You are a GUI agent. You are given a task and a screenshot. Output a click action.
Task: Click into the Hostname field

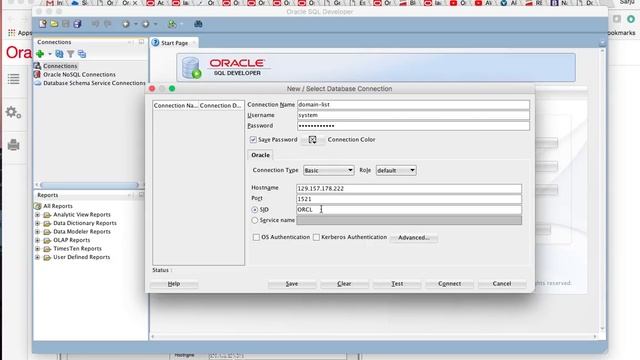[409, 189]
